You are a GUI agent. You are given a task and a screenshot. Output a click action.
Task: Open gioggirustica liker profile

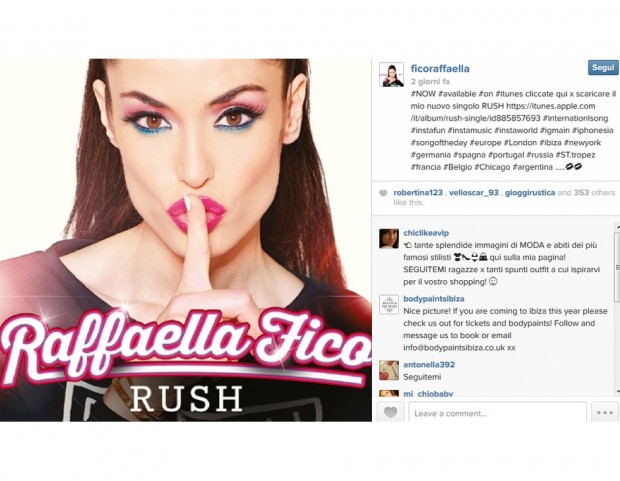point(530,193)
